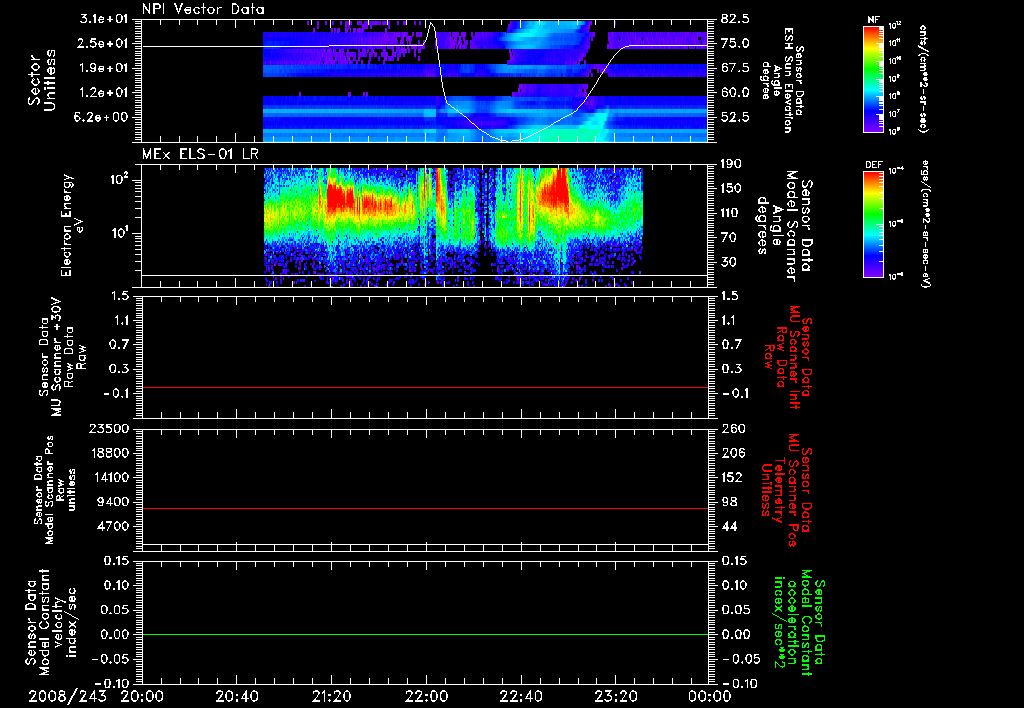This screenshot has height=708, width=1024.
Task: Click the '2008/243' date label
Action: click(67, 696)
